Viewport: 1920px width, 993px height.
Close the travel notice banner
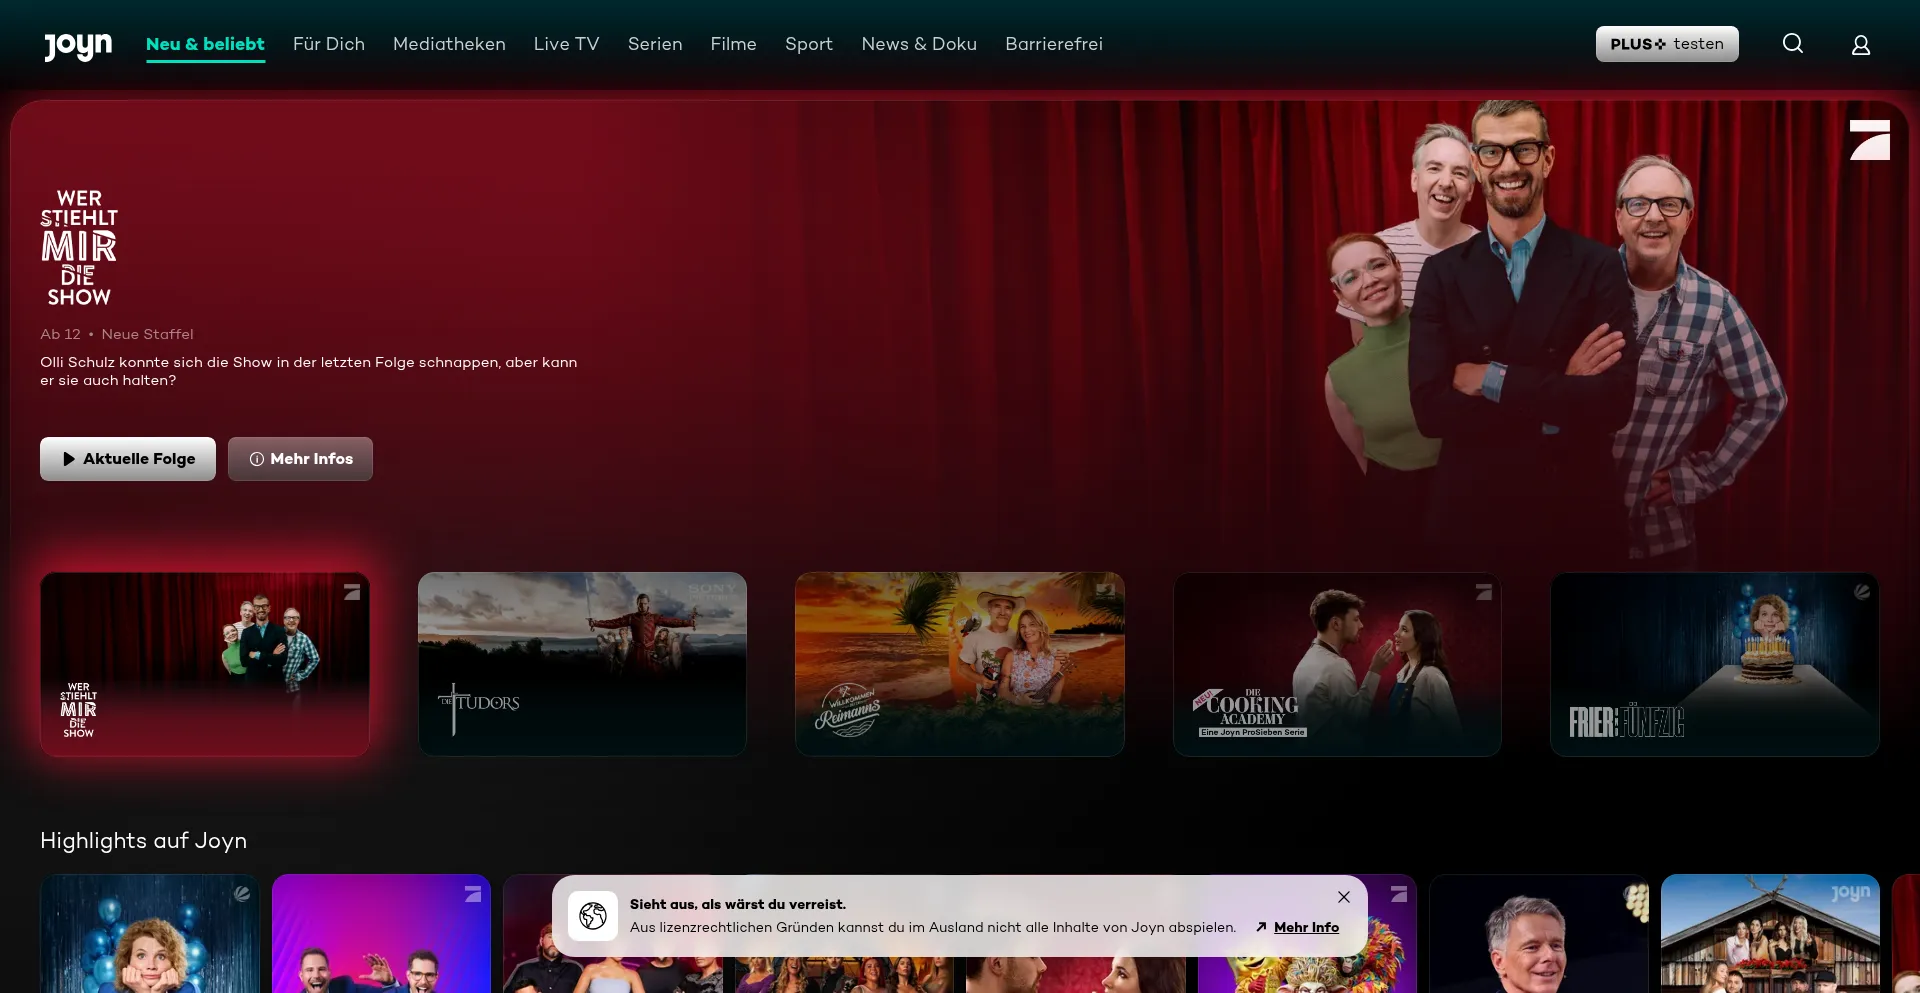[1344, 897]
